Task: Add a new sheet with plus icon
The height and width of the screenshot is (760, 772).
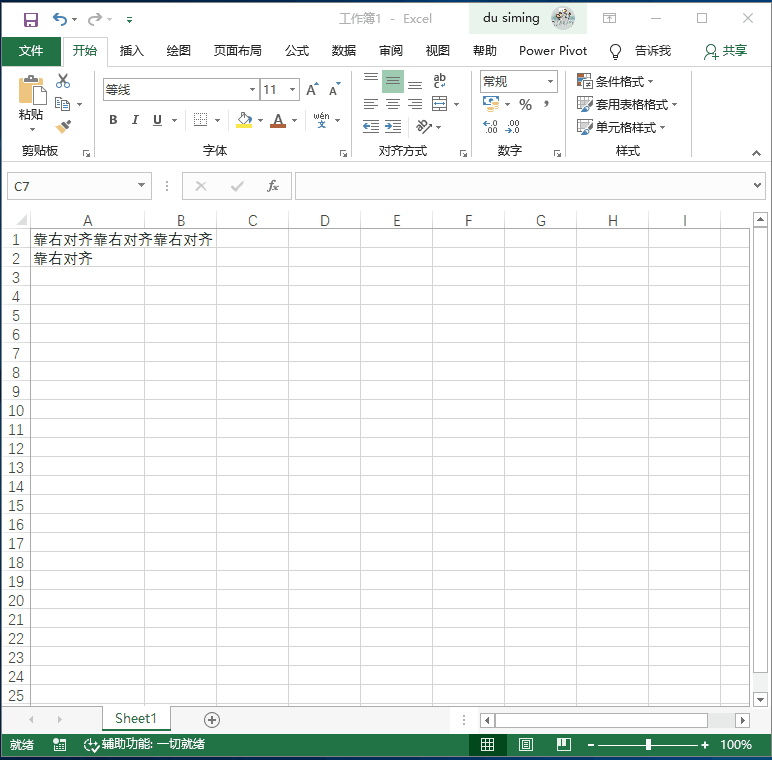Action: [x=212, y=720]
